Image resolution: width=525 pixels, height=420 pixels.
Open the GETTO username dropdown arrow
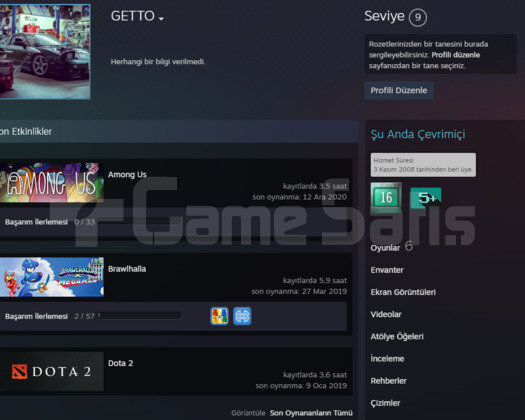[161, 19]
